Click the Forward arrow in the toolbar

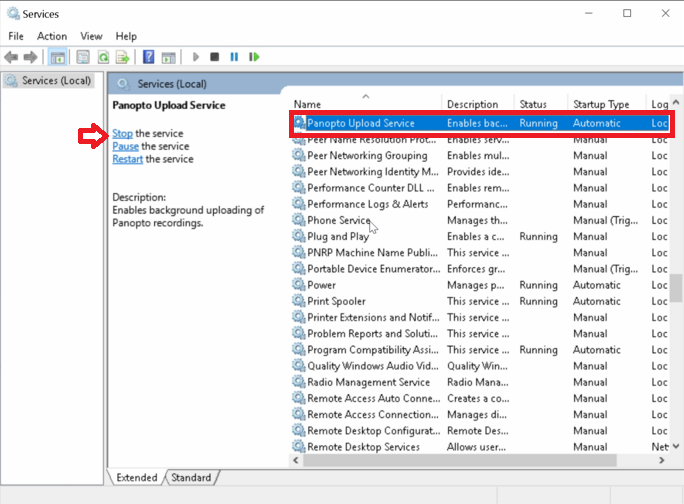31,57
